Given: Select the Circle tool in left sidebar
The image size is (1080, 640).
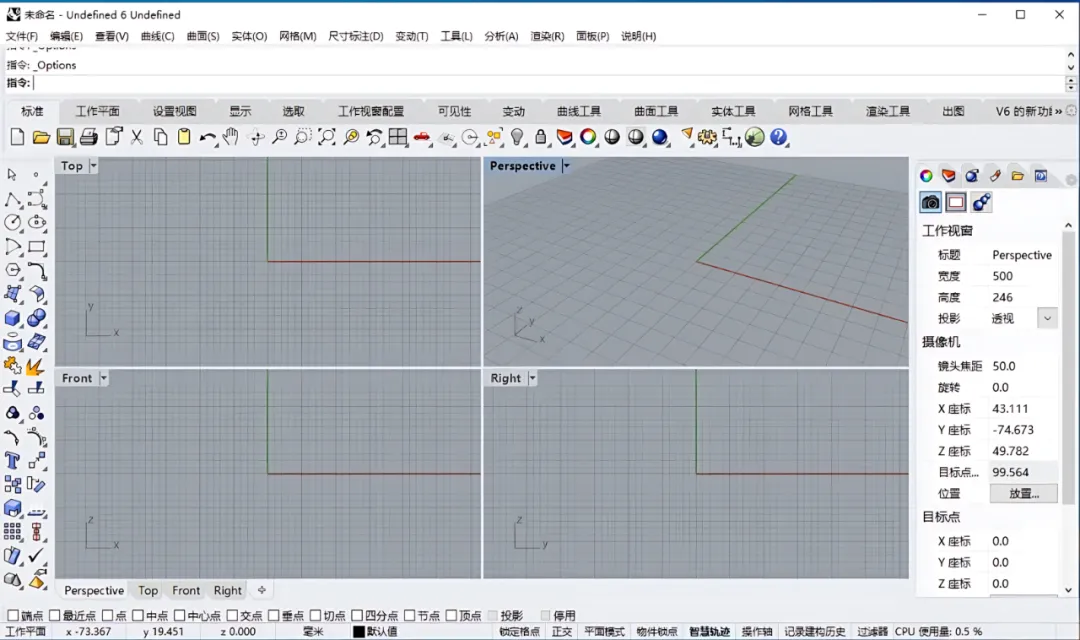Looking at the screenshot, I should coord(12,223).
